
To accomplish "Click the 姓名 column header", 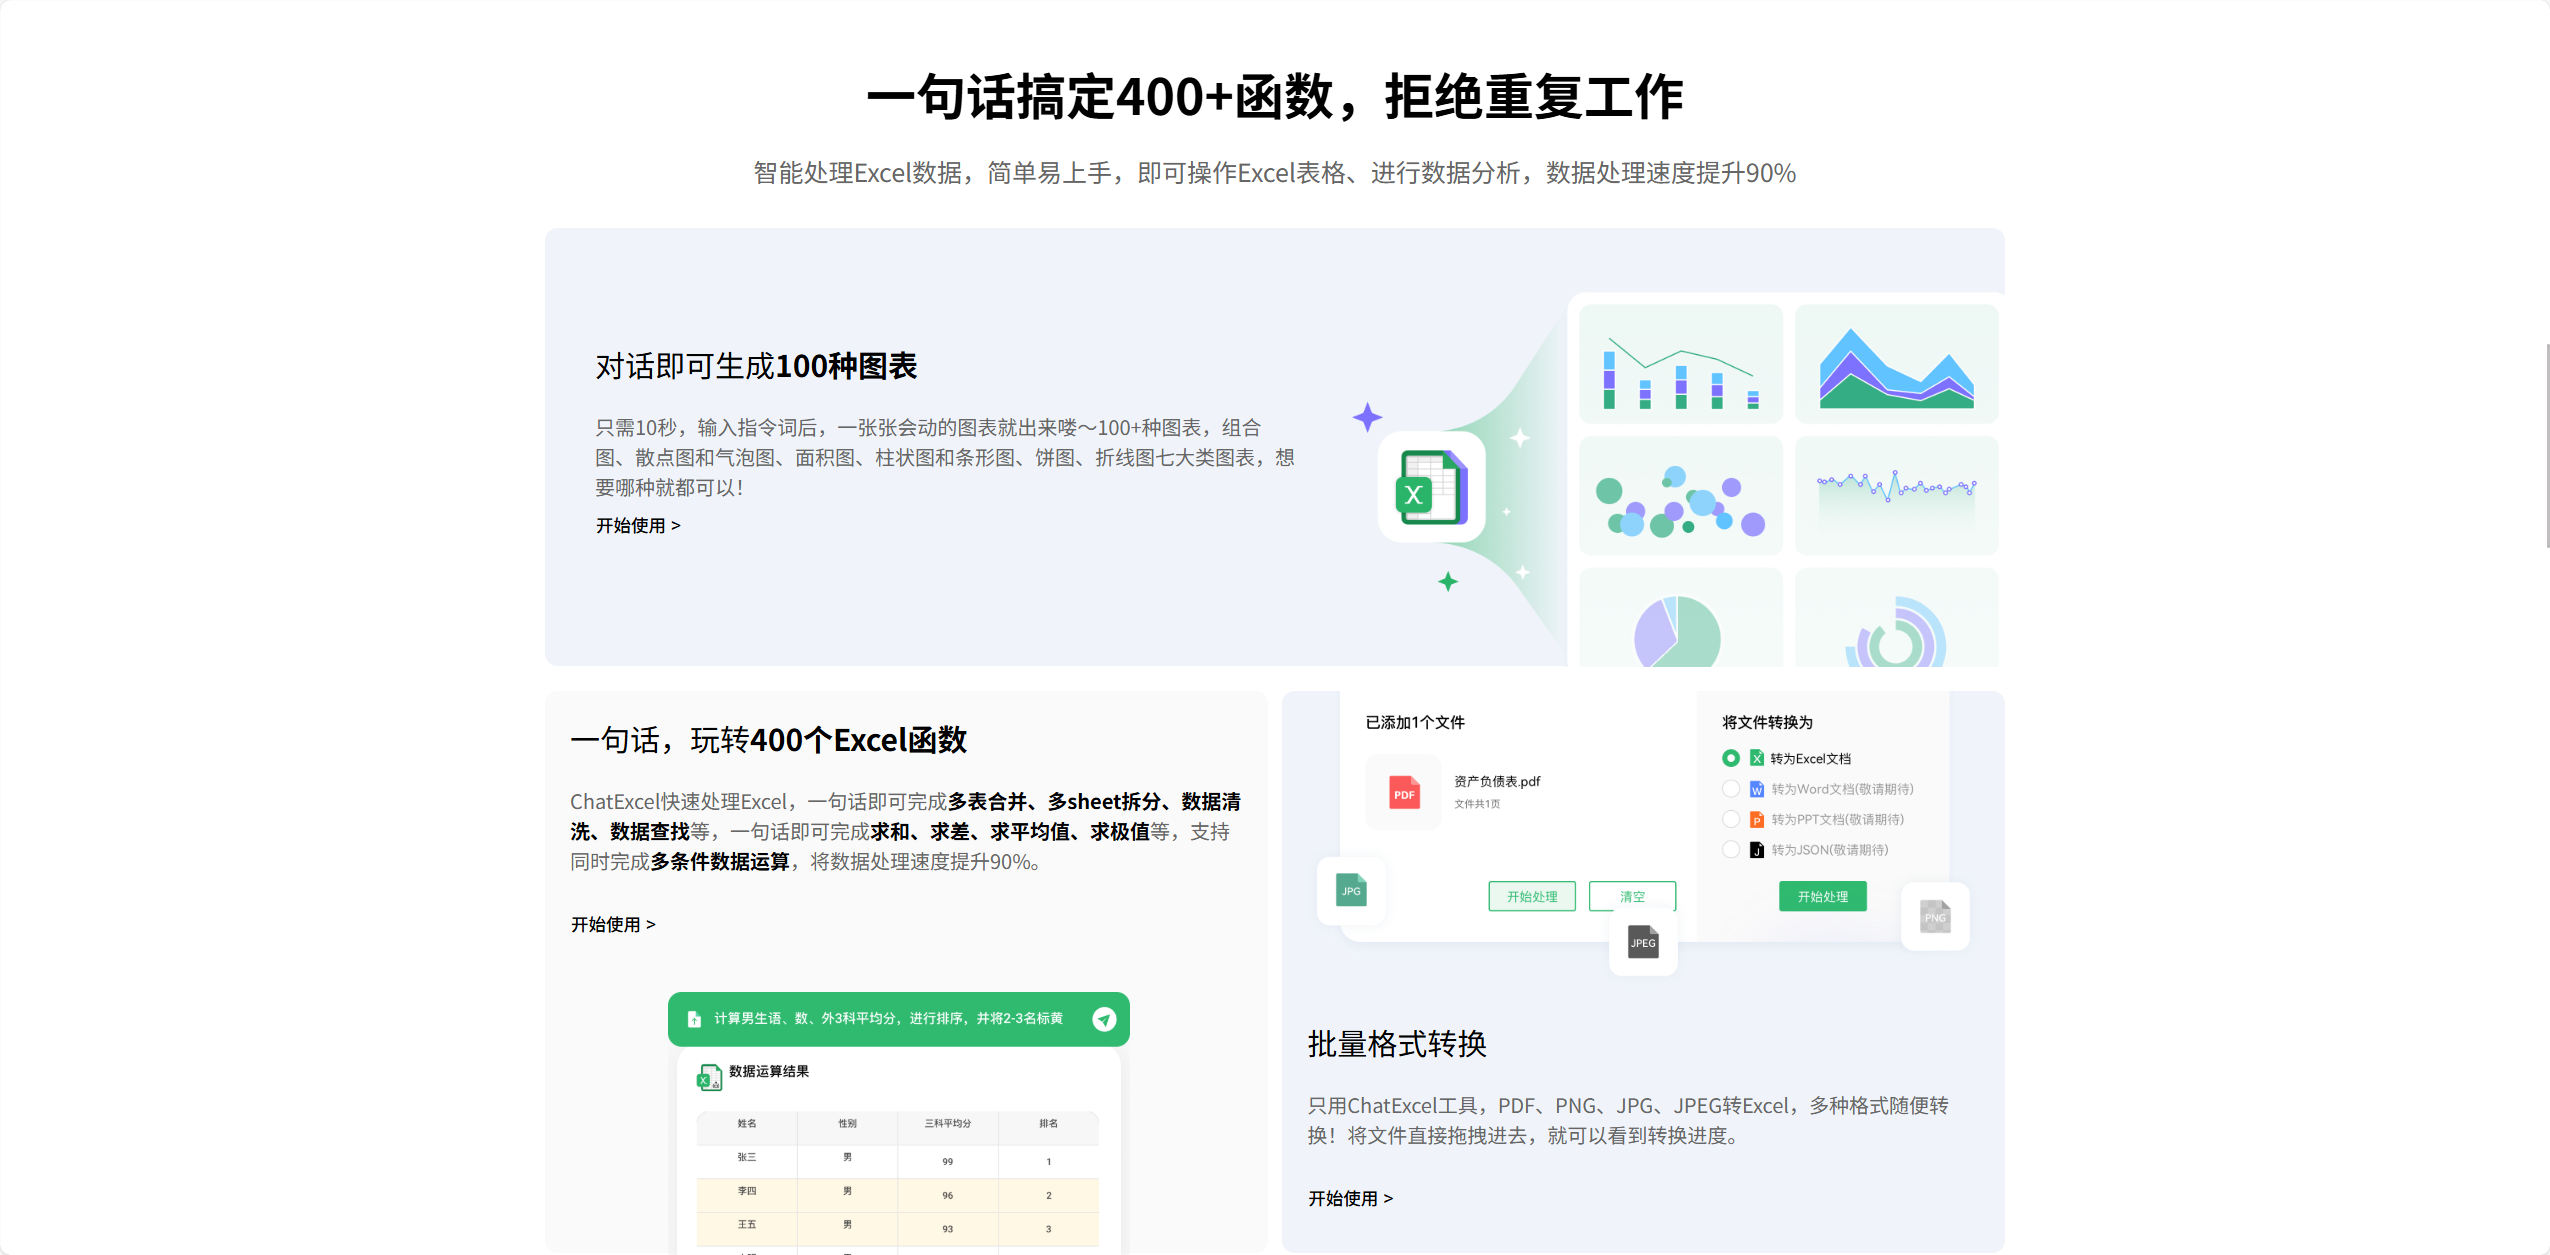I will point(747,1123).
